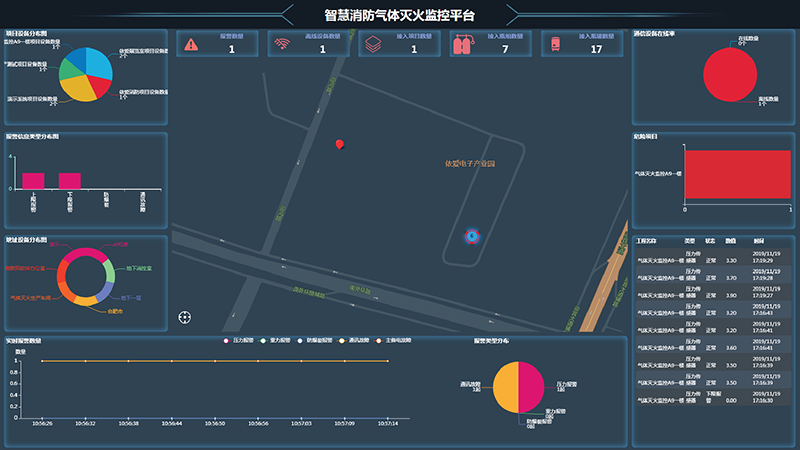This screenshot has width=800, height=450.
Task: Select the table row timed 17:19:29
Action: coord(713,257)
